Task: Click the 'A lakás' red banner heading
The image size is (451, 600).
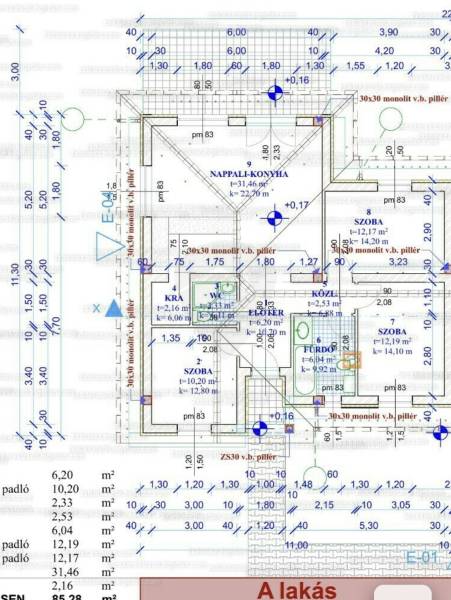Action: pyautogui.click(x=297, y=590)
